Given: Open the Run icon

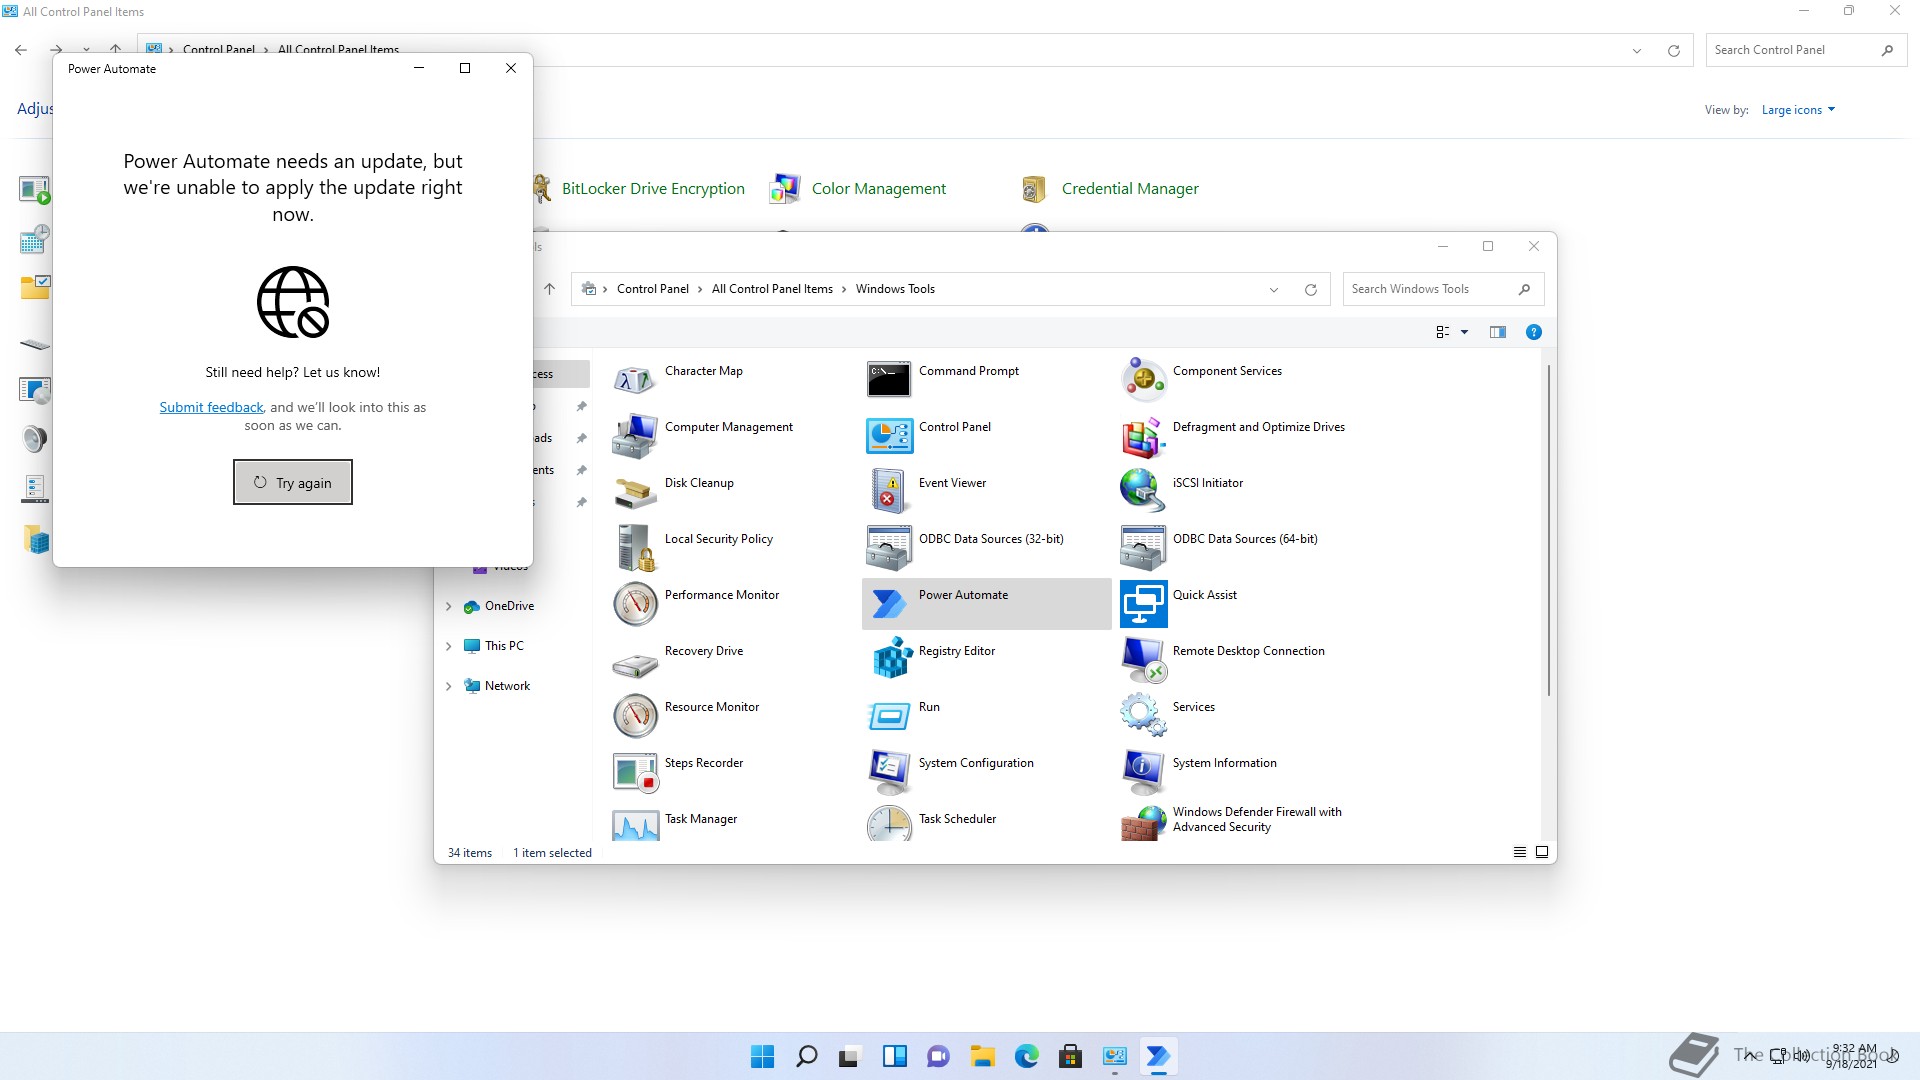Looking at the screenshot, I should pos(889,716).
